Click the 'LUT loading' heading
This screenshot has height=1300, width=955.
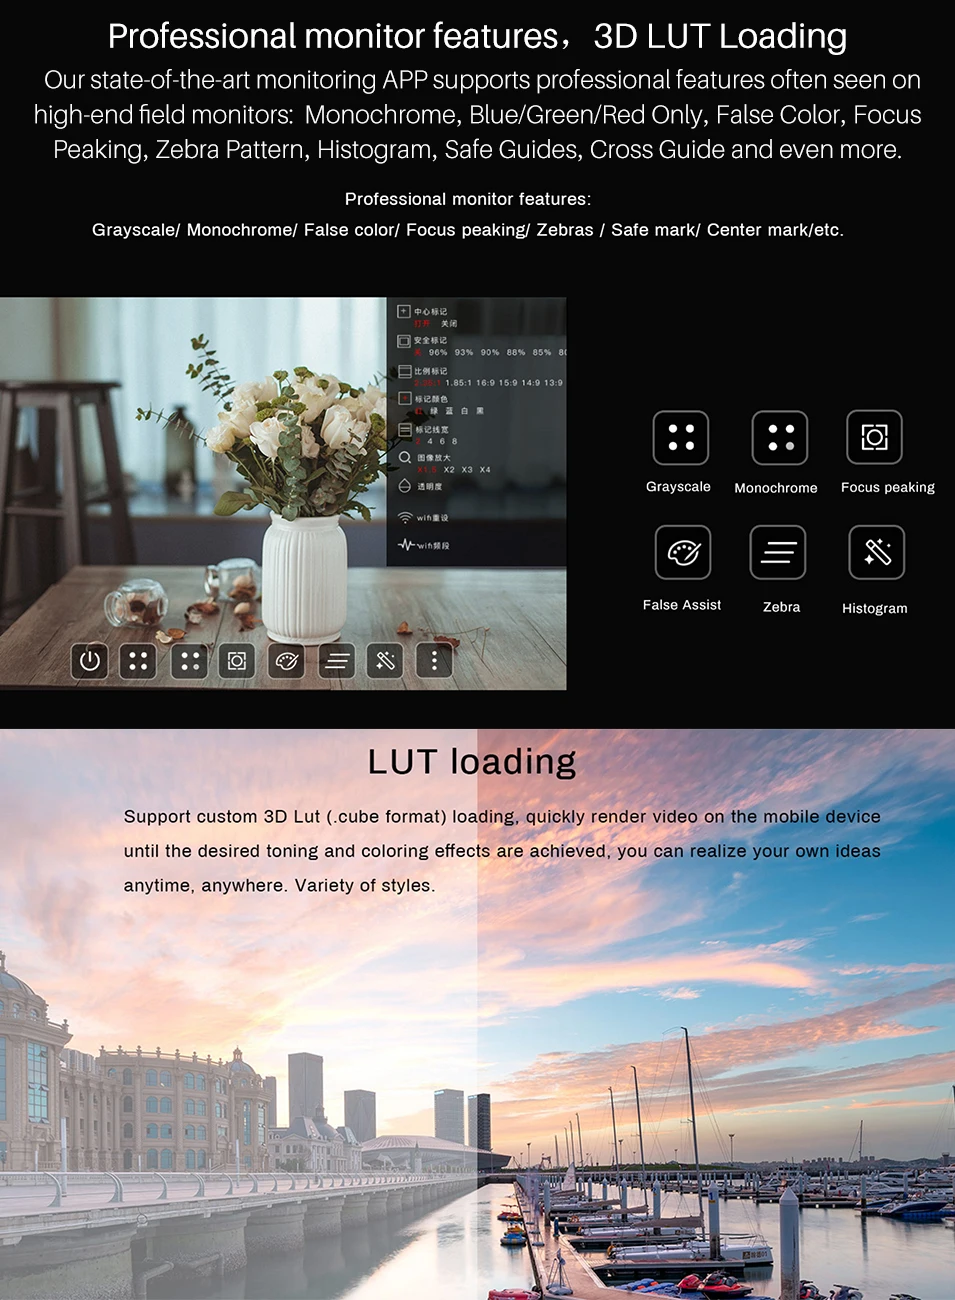[x=472, y=762]
